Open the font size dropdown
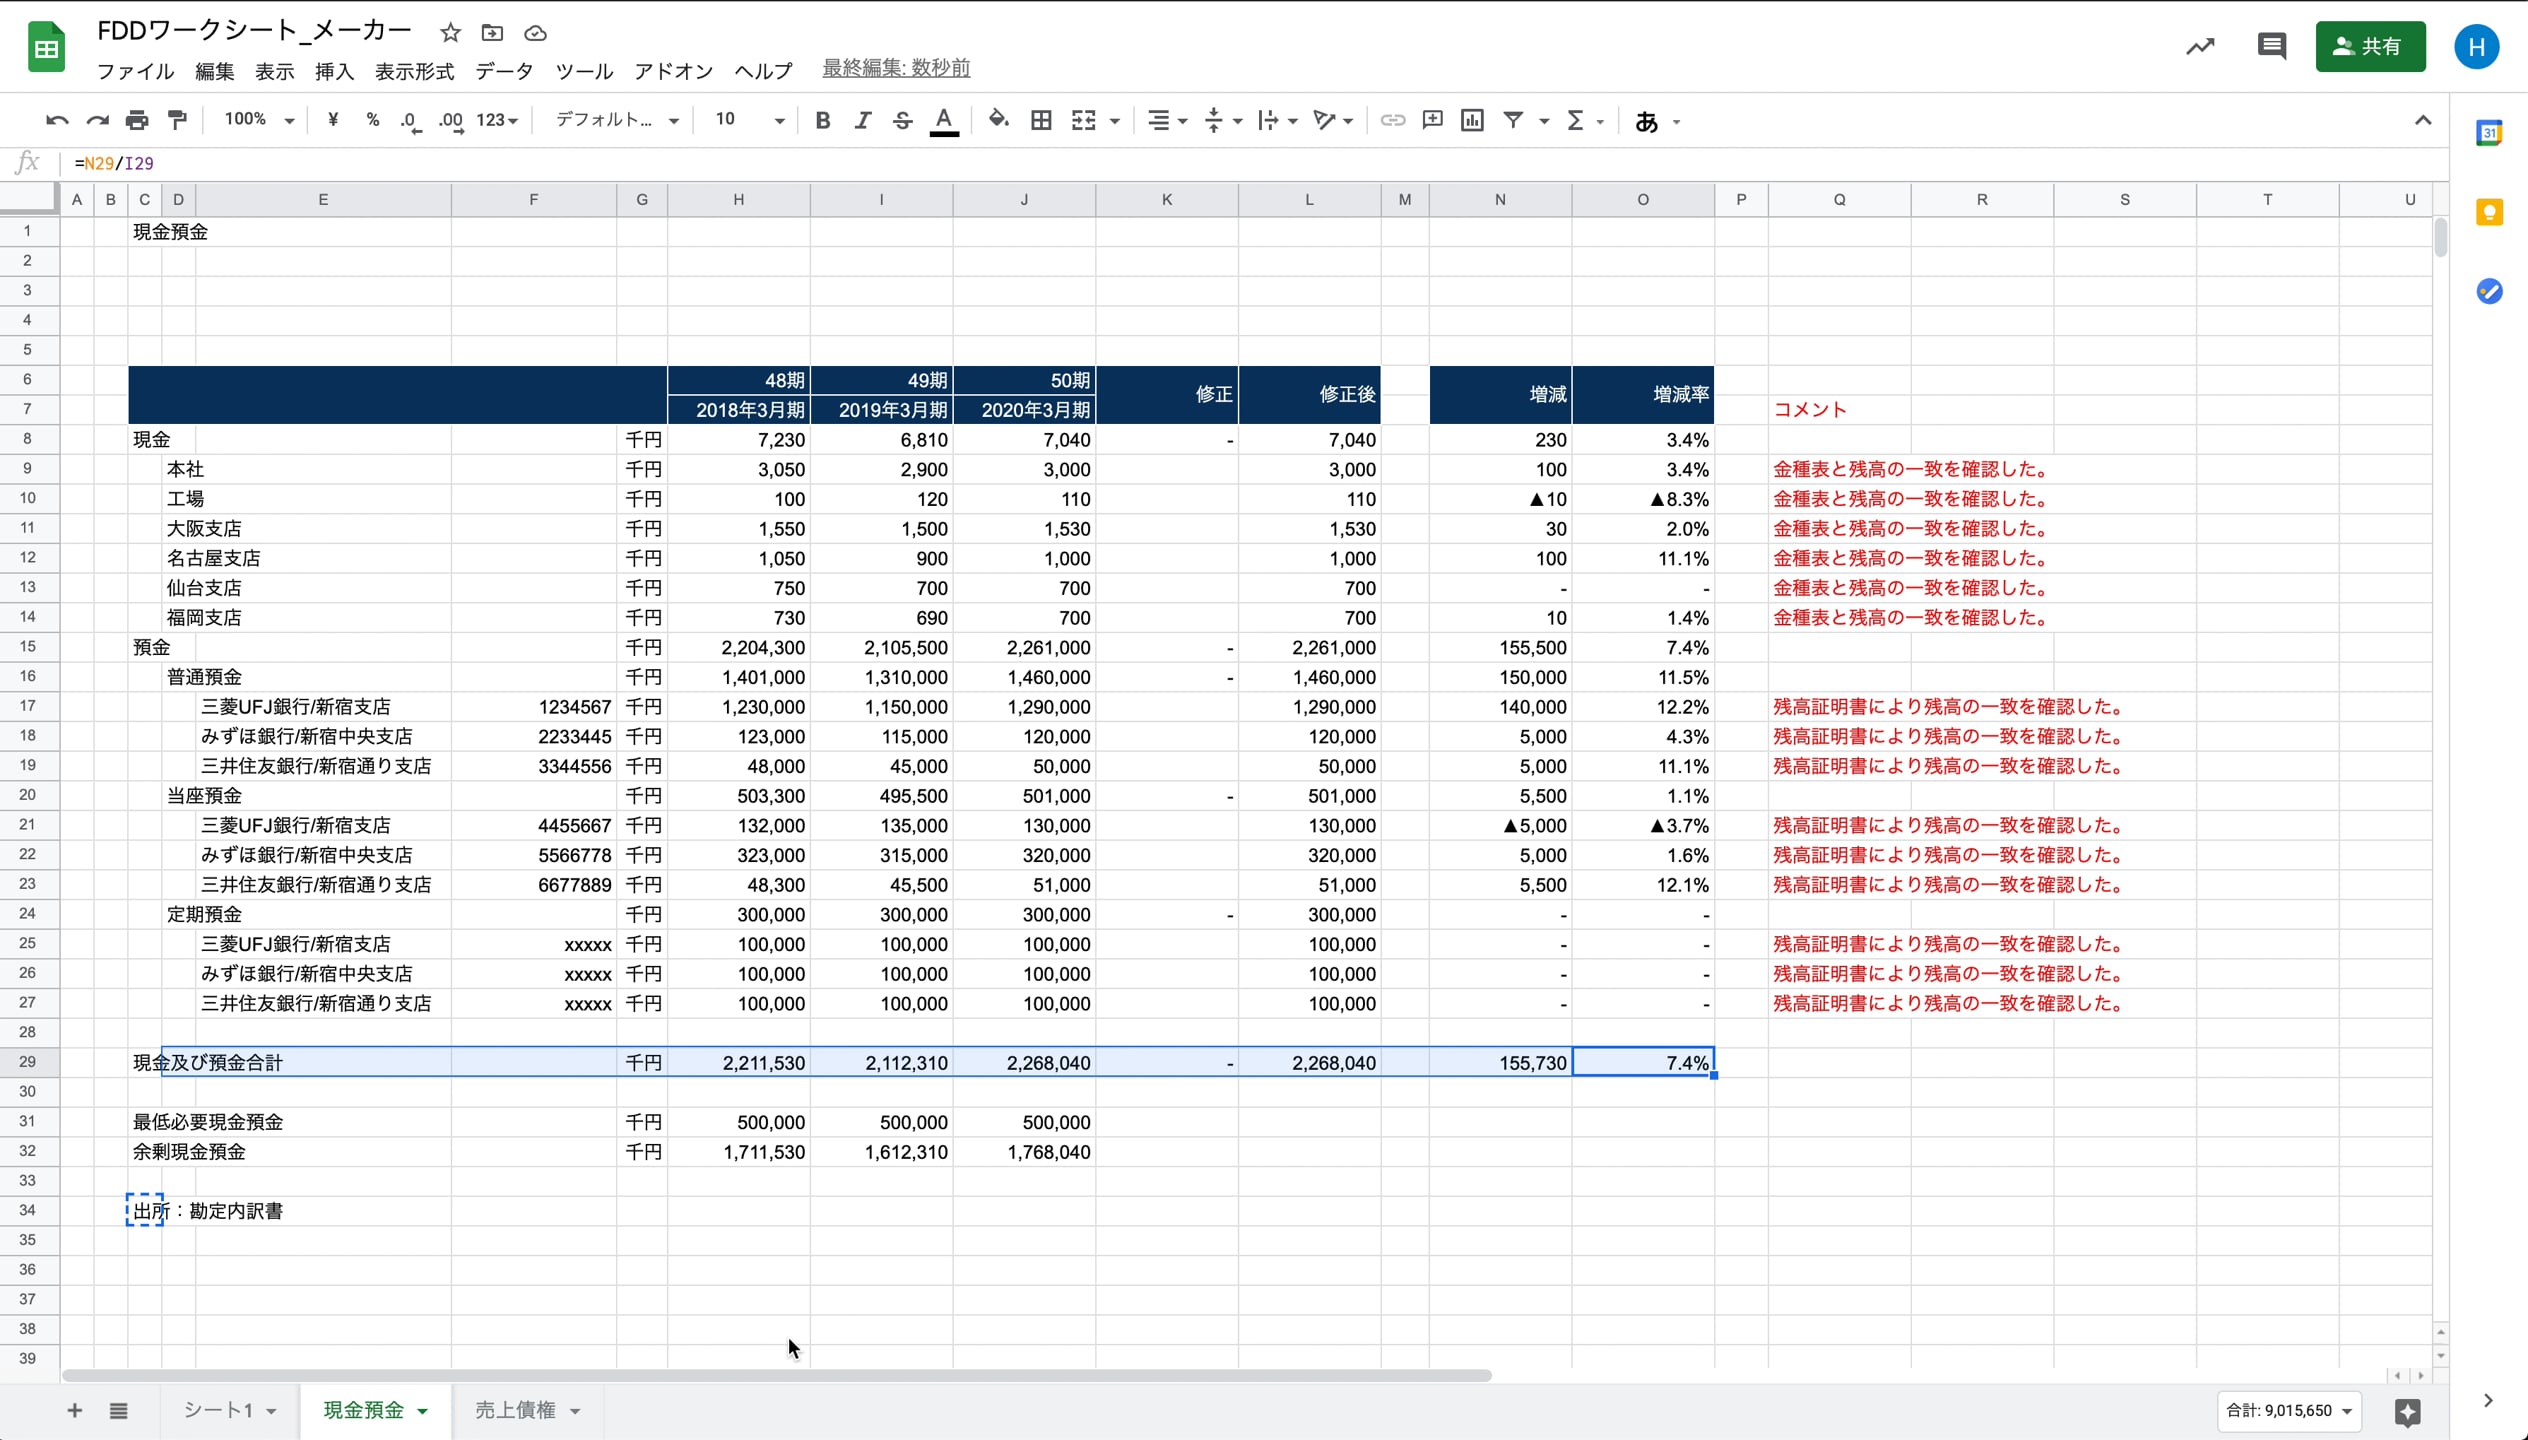This screenshot has width=2528, height=1440. 749,120
